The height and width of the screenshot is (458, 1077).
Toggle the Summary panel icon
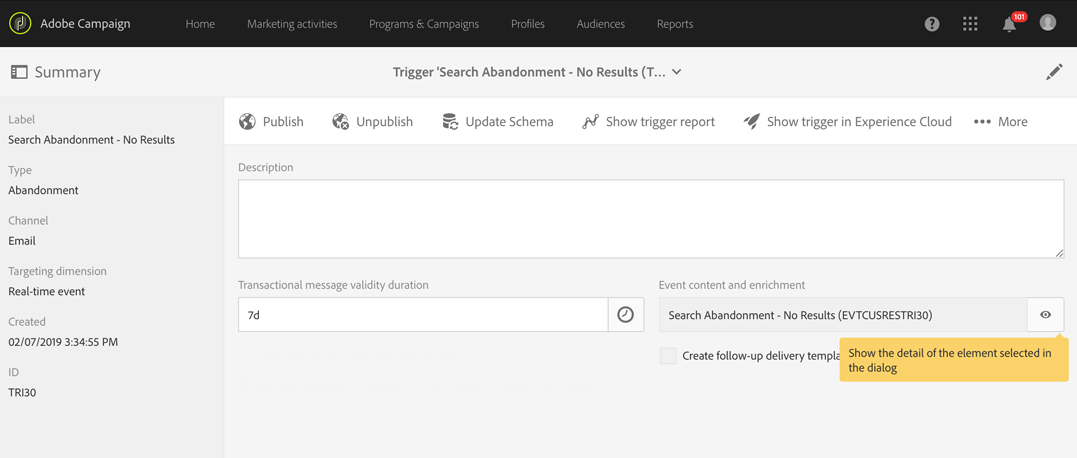tap(19, 72)
